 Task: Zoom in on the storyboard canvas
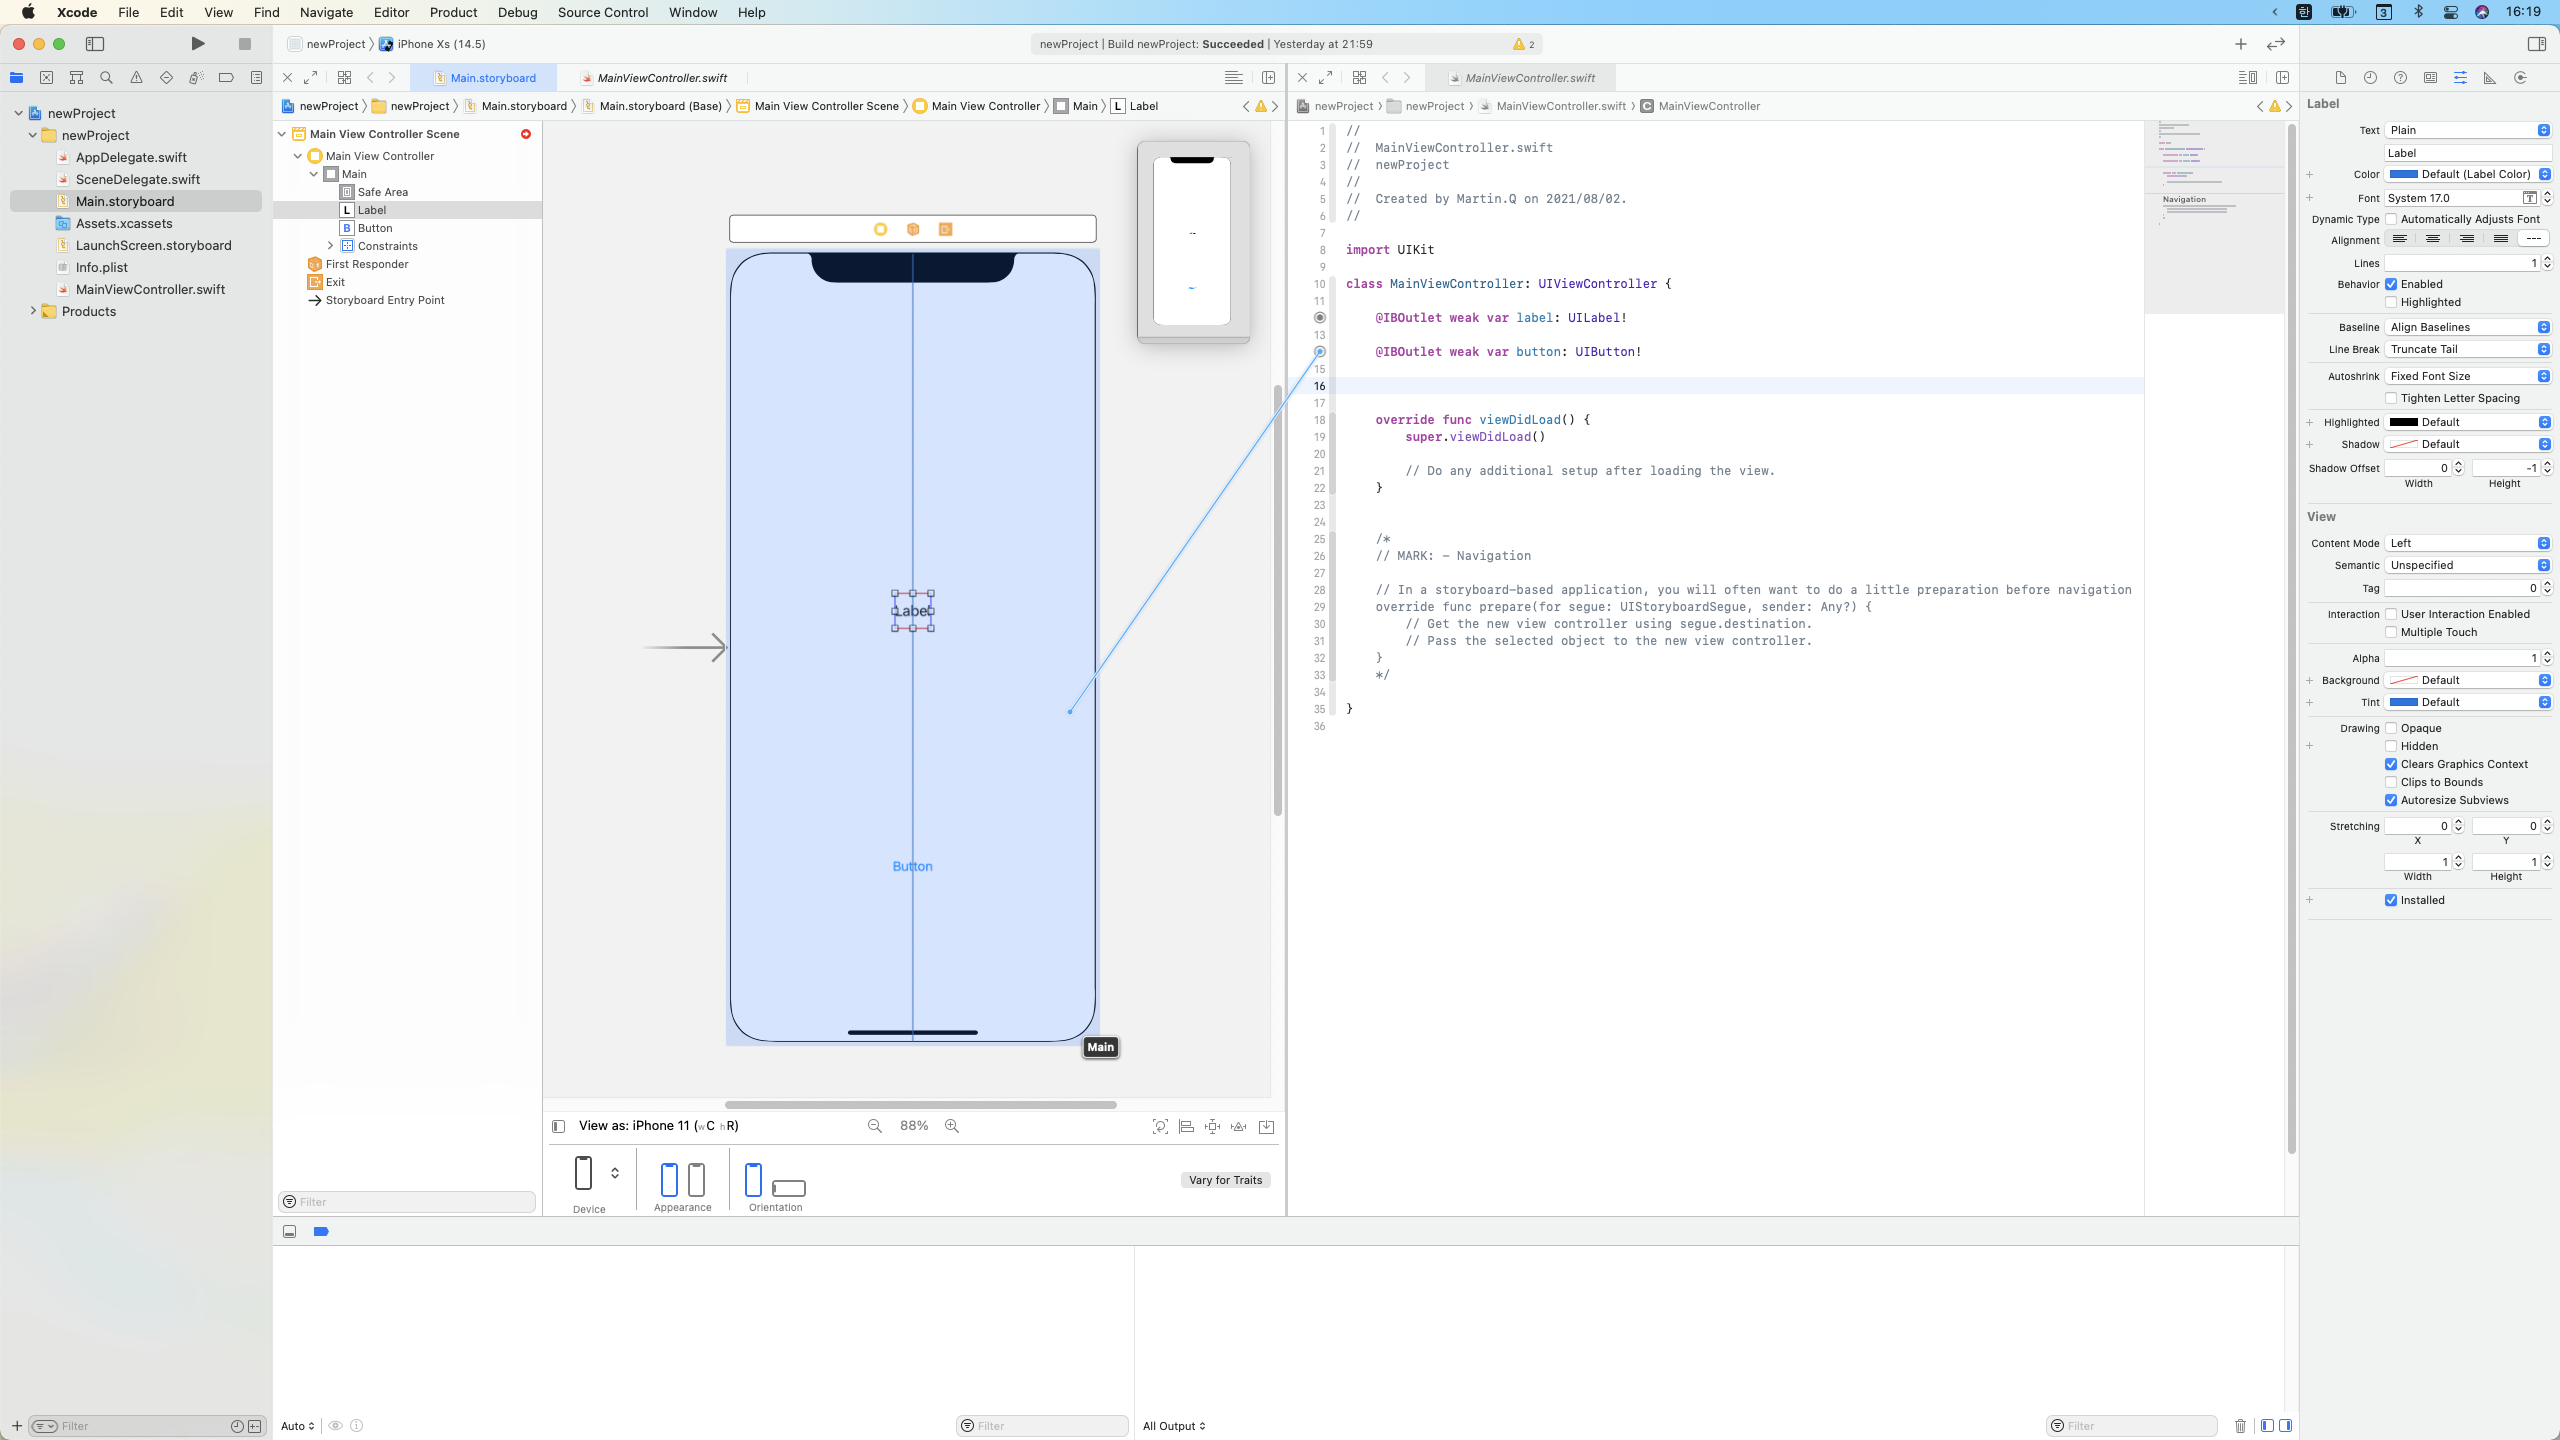click(x=952, y=1126)
